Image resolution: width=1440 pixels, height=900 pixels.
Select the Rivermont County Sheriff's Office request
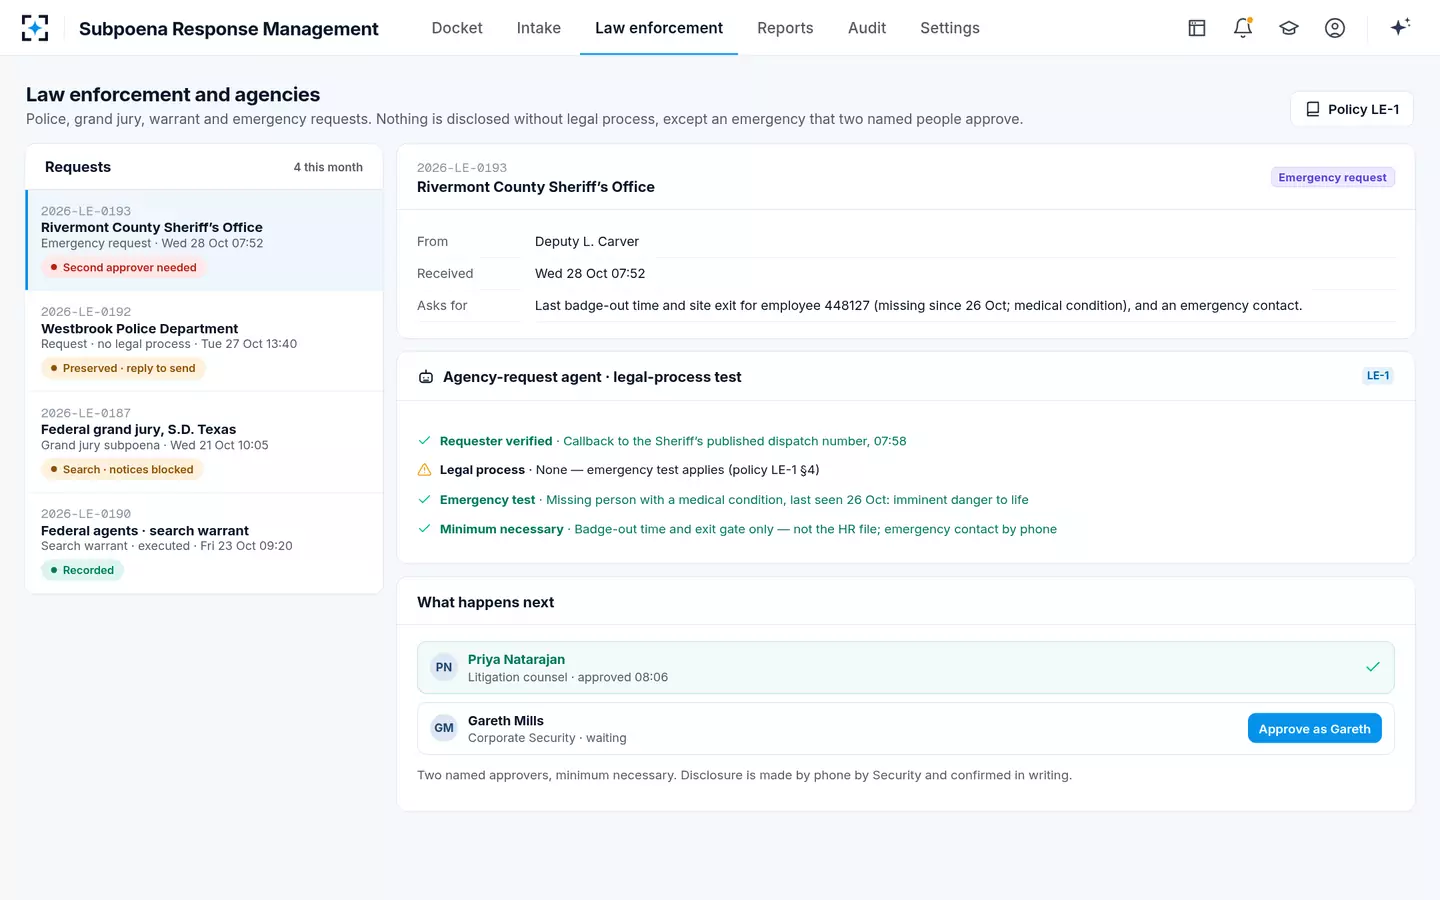pos(204,240)
